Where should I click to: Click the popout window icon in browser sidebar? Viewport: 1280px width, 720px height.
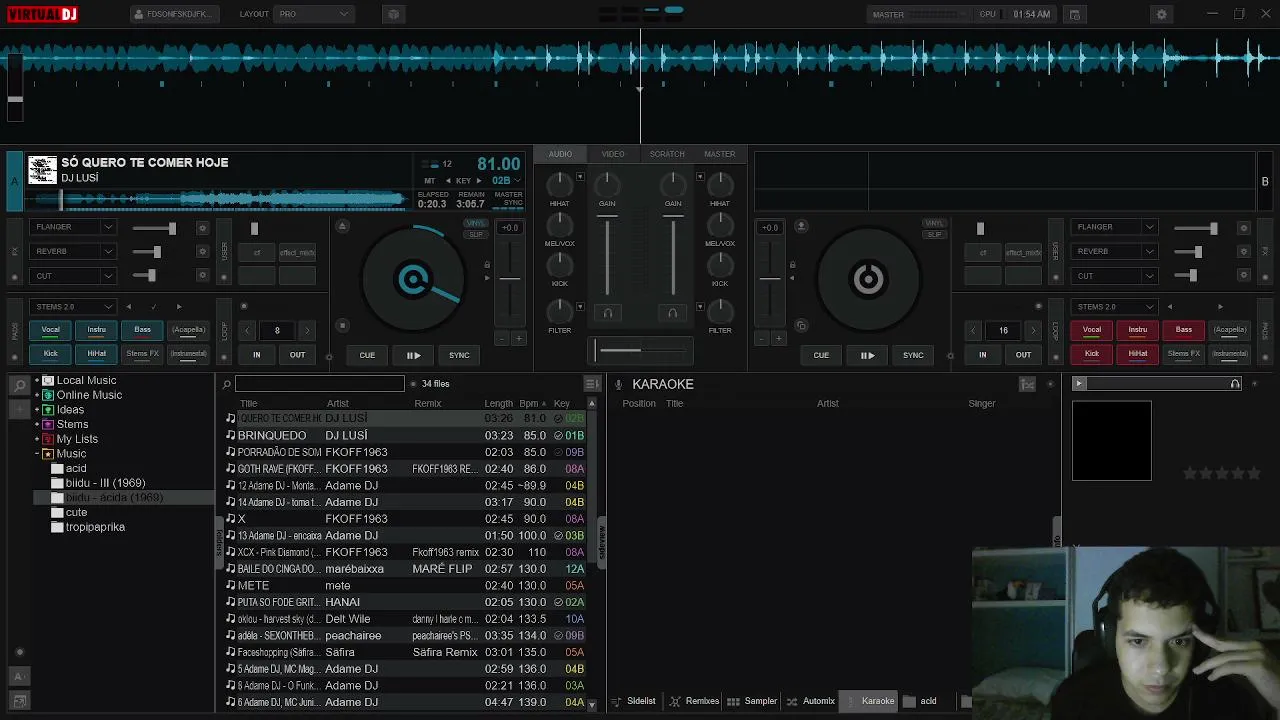tap(19, 701)
